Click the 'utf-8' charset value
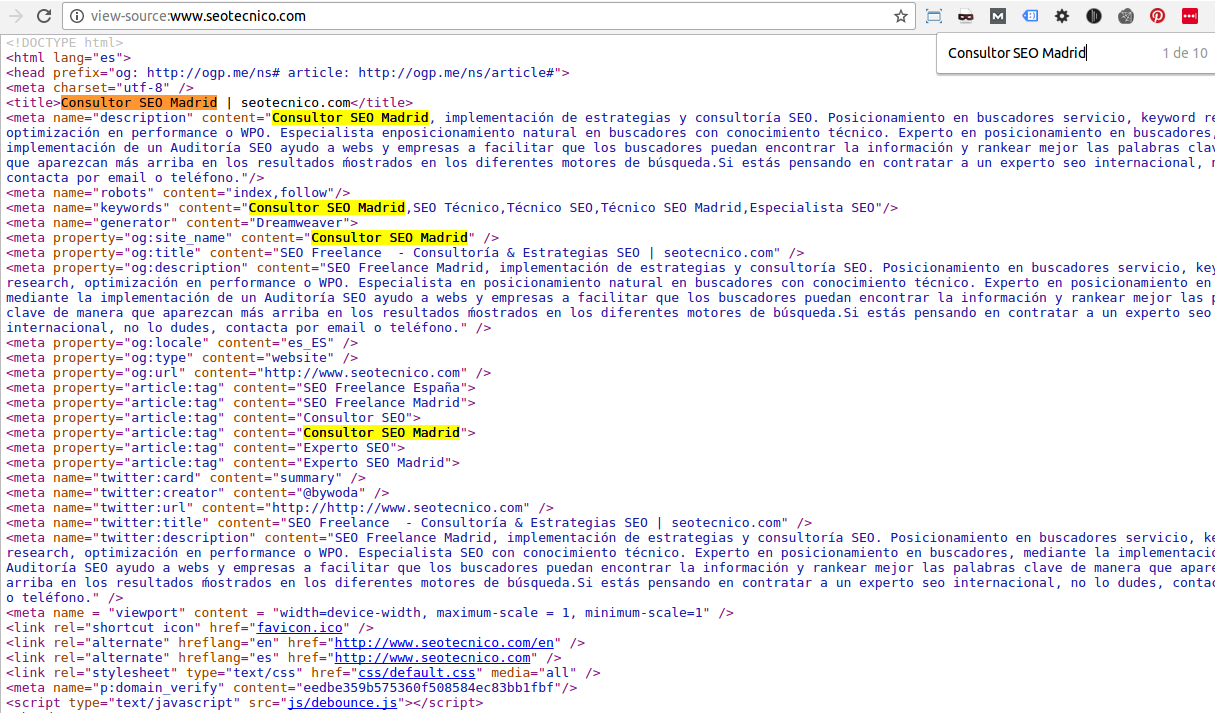 click(x=147, y=88)
